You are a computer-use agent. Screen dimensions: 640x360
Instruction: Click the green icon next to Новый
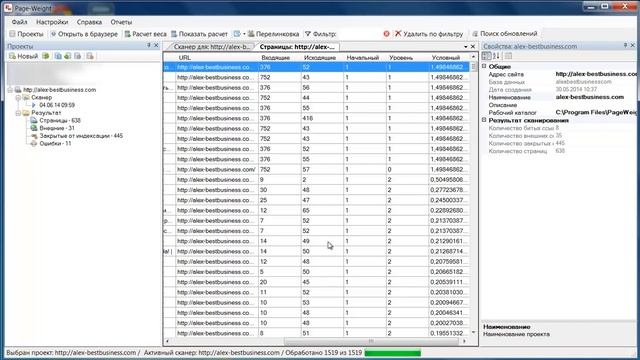tap(46, 56)
